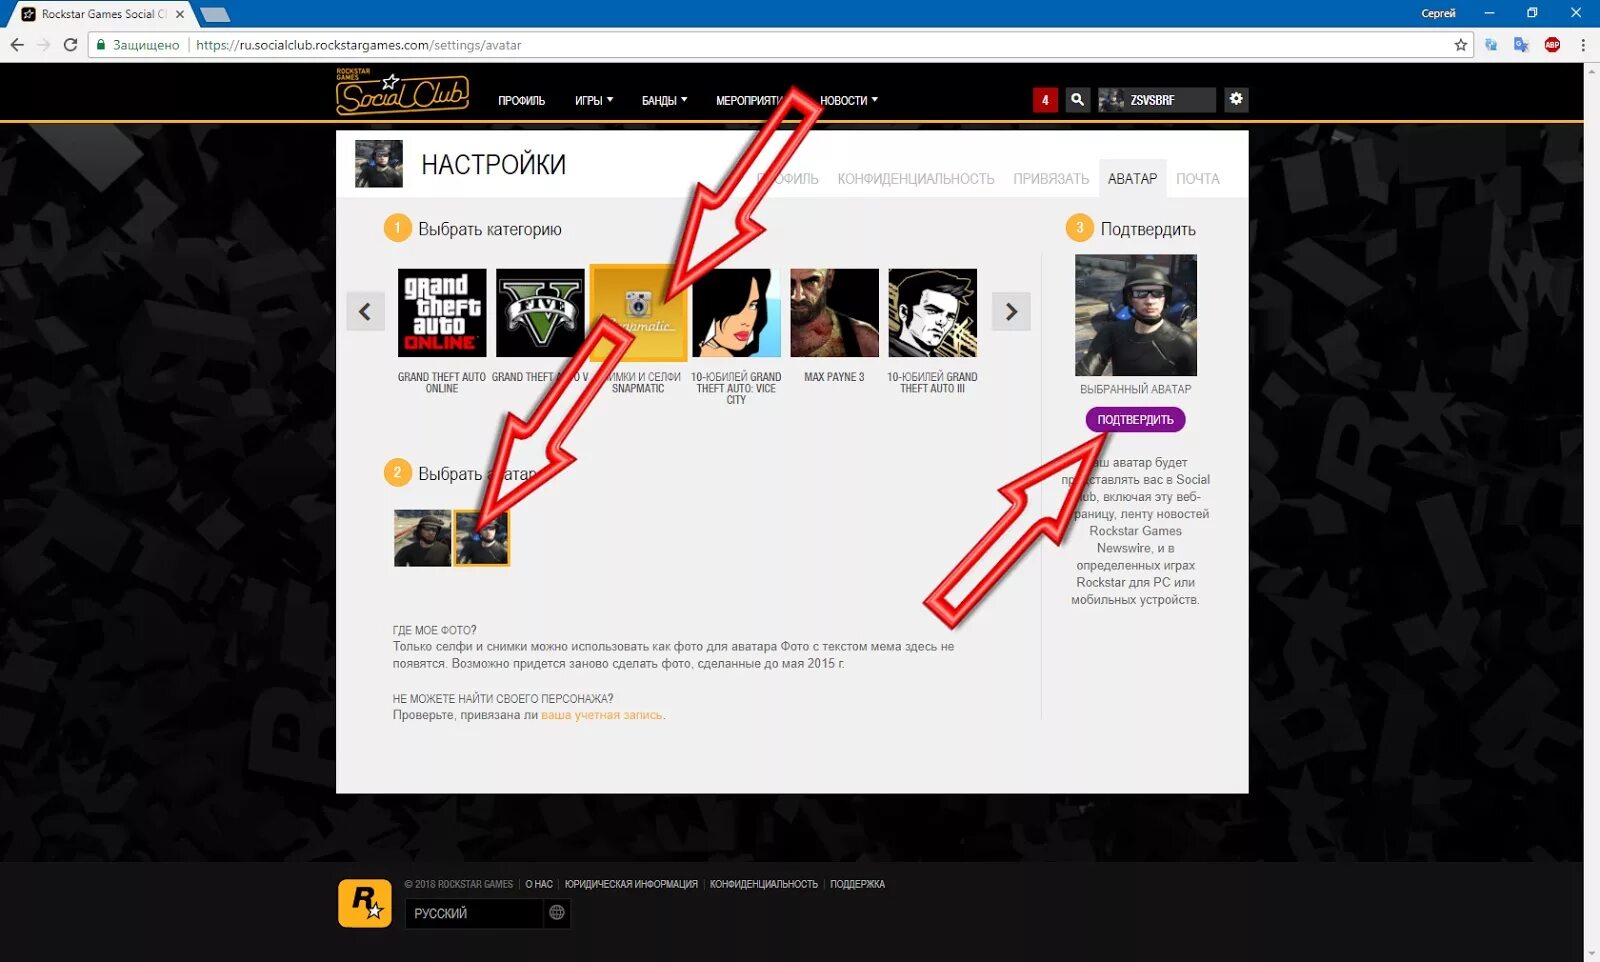Viewport: 1600px width, 962px height.
Task: Reload the page with the refresh icon
Action: (70, 44)
